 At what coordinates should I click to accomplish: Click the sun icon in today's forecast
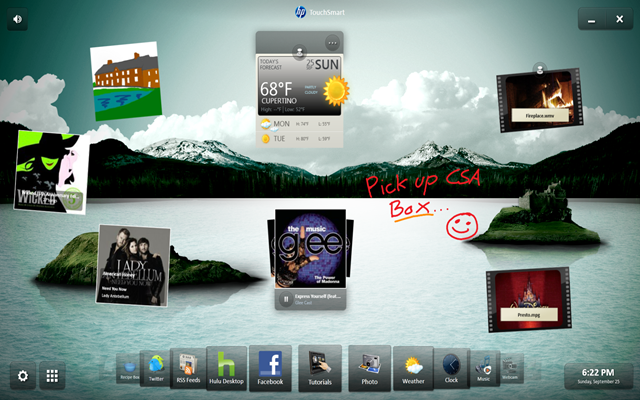[x=336, y=91]
